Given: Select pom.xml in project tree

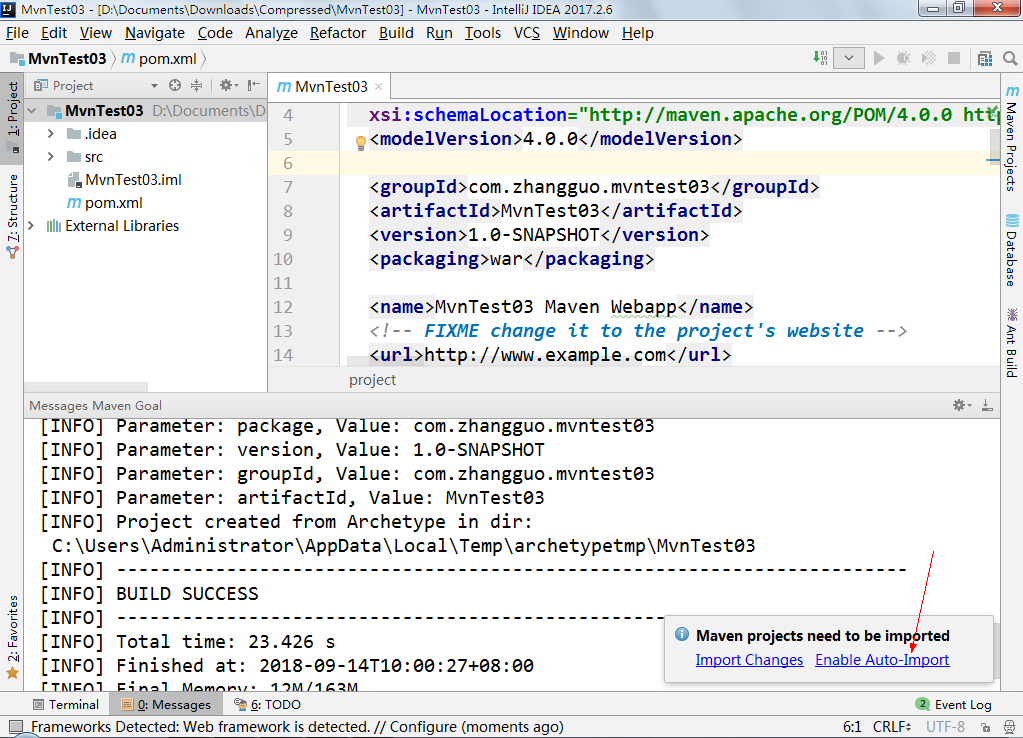Looking at the screenshot, I should [x=104, y=203].
